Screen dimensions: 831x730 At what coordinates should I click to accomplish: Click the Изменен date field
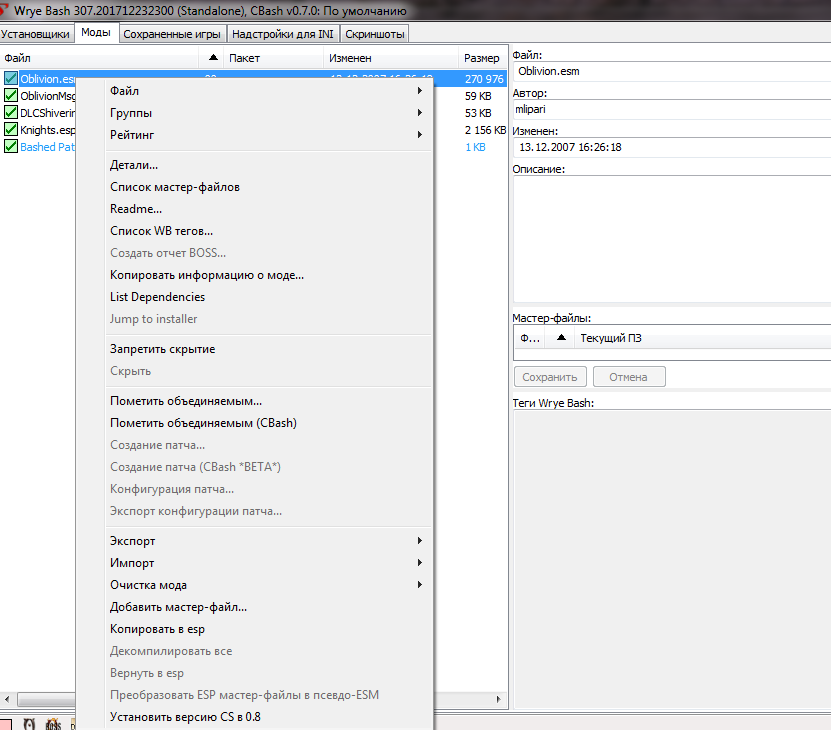click(672, 147)
